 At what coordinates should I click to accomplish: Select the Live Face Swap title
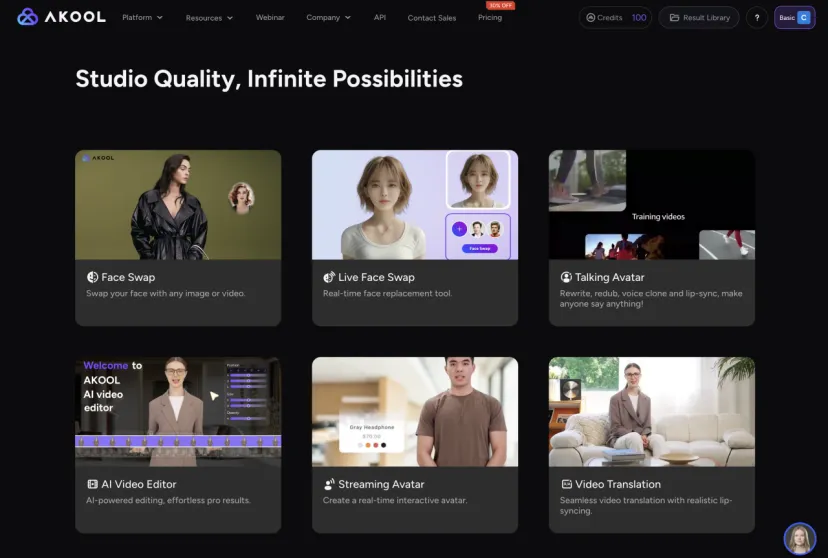pyautogui.click(x=377, y=277)
